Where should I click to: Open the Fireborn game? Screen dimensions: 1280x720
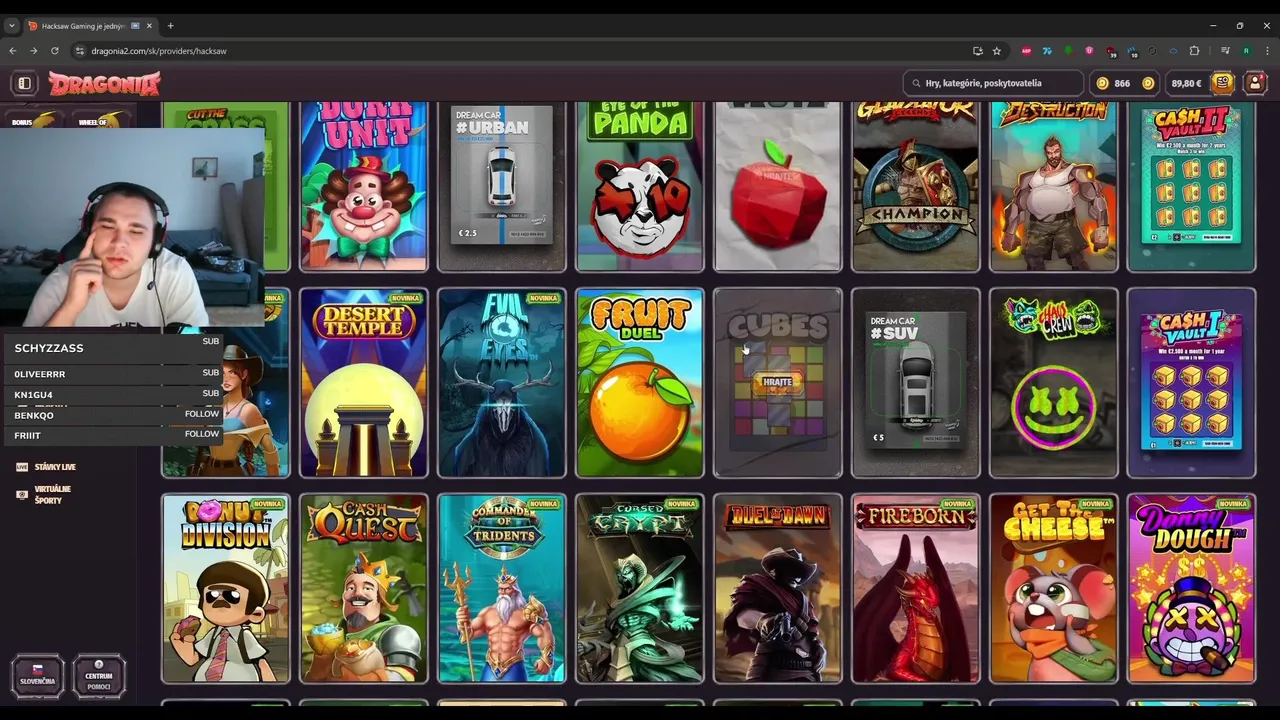point(916,589)
